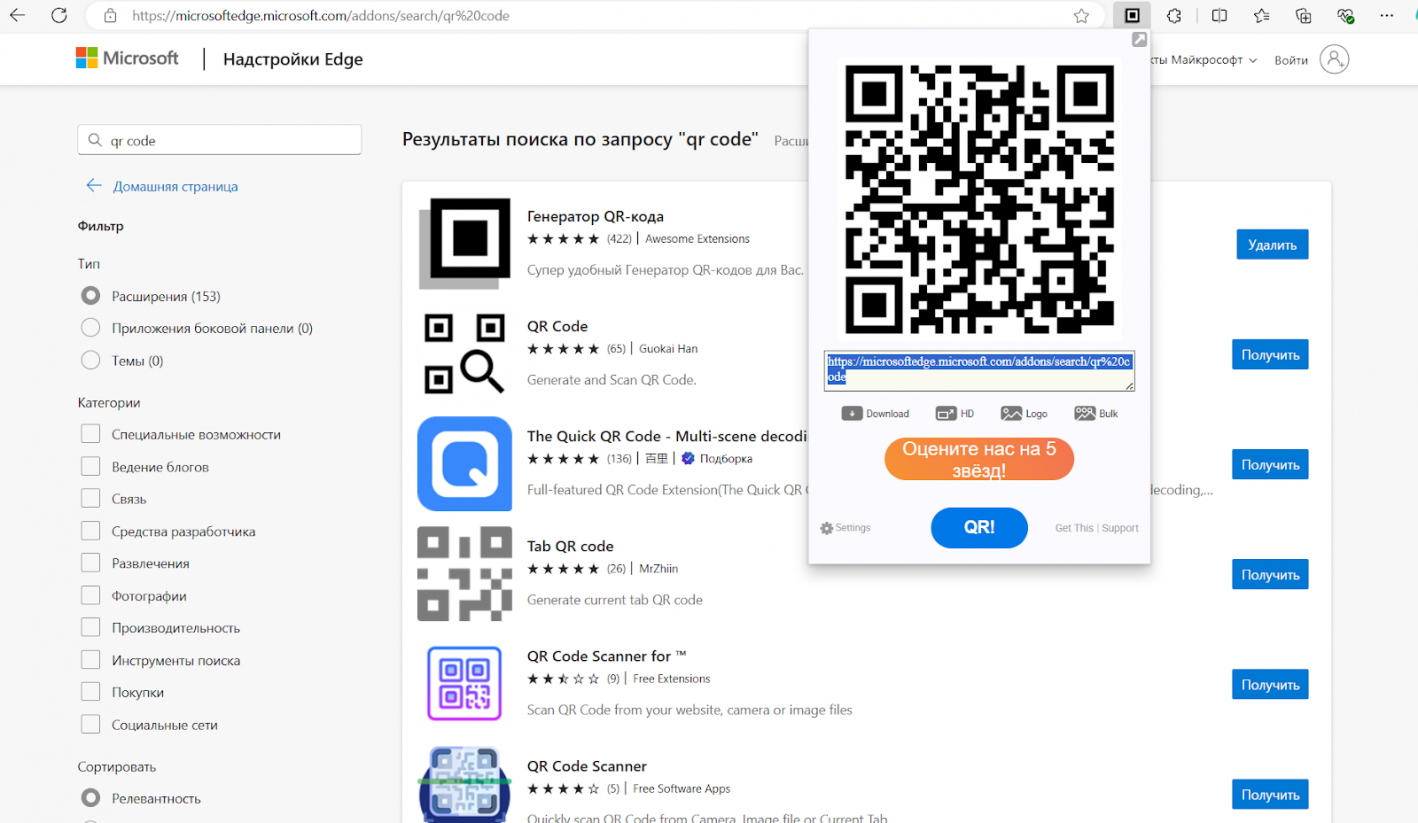Image resolution: width=1418 pixels, height=823 pixels.
Task: Check the Специальные возможности checkbox
Action: click(91, 434)
